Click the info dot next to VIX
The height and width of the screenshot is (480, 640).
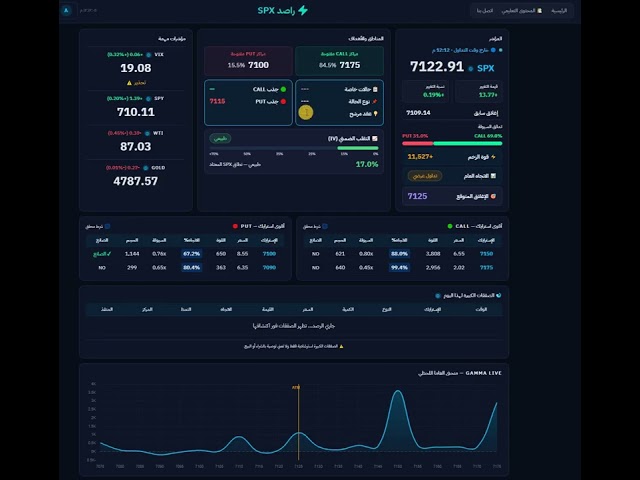pos(149,55)
